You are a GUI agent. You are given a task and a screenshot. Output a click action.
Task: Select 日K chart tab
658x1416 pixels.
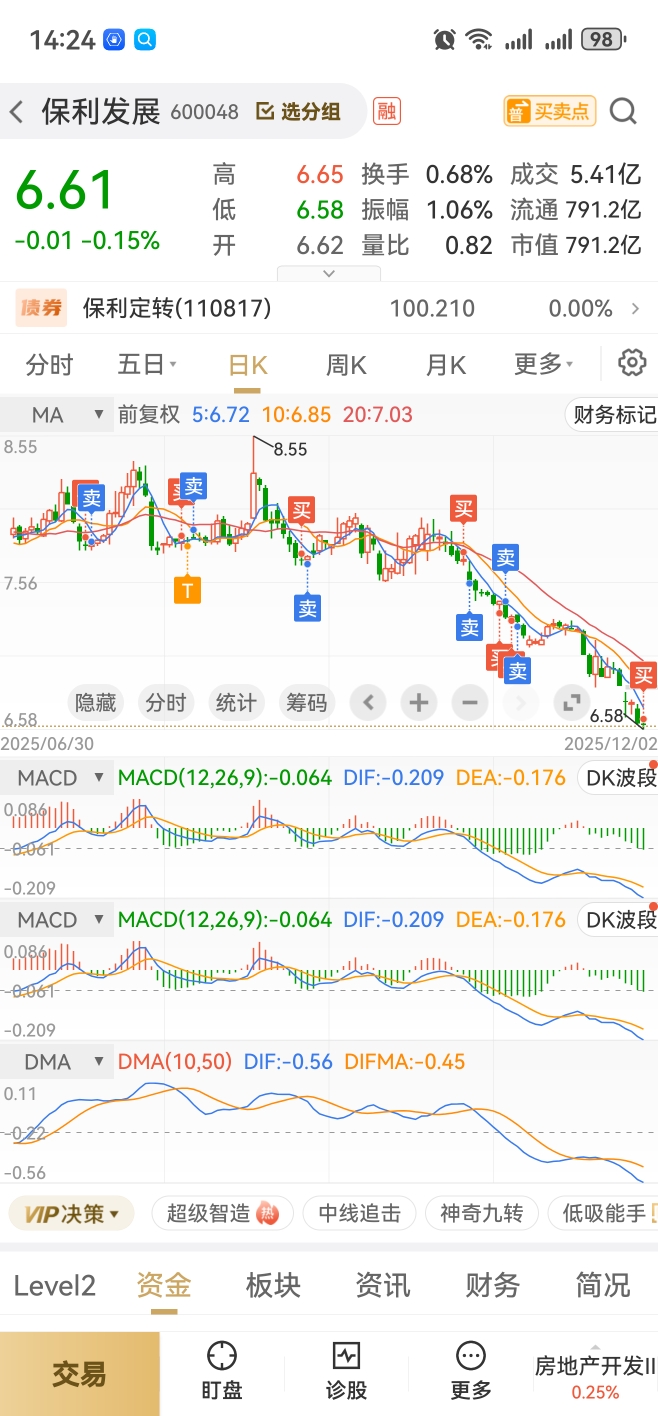pos(248,364)
